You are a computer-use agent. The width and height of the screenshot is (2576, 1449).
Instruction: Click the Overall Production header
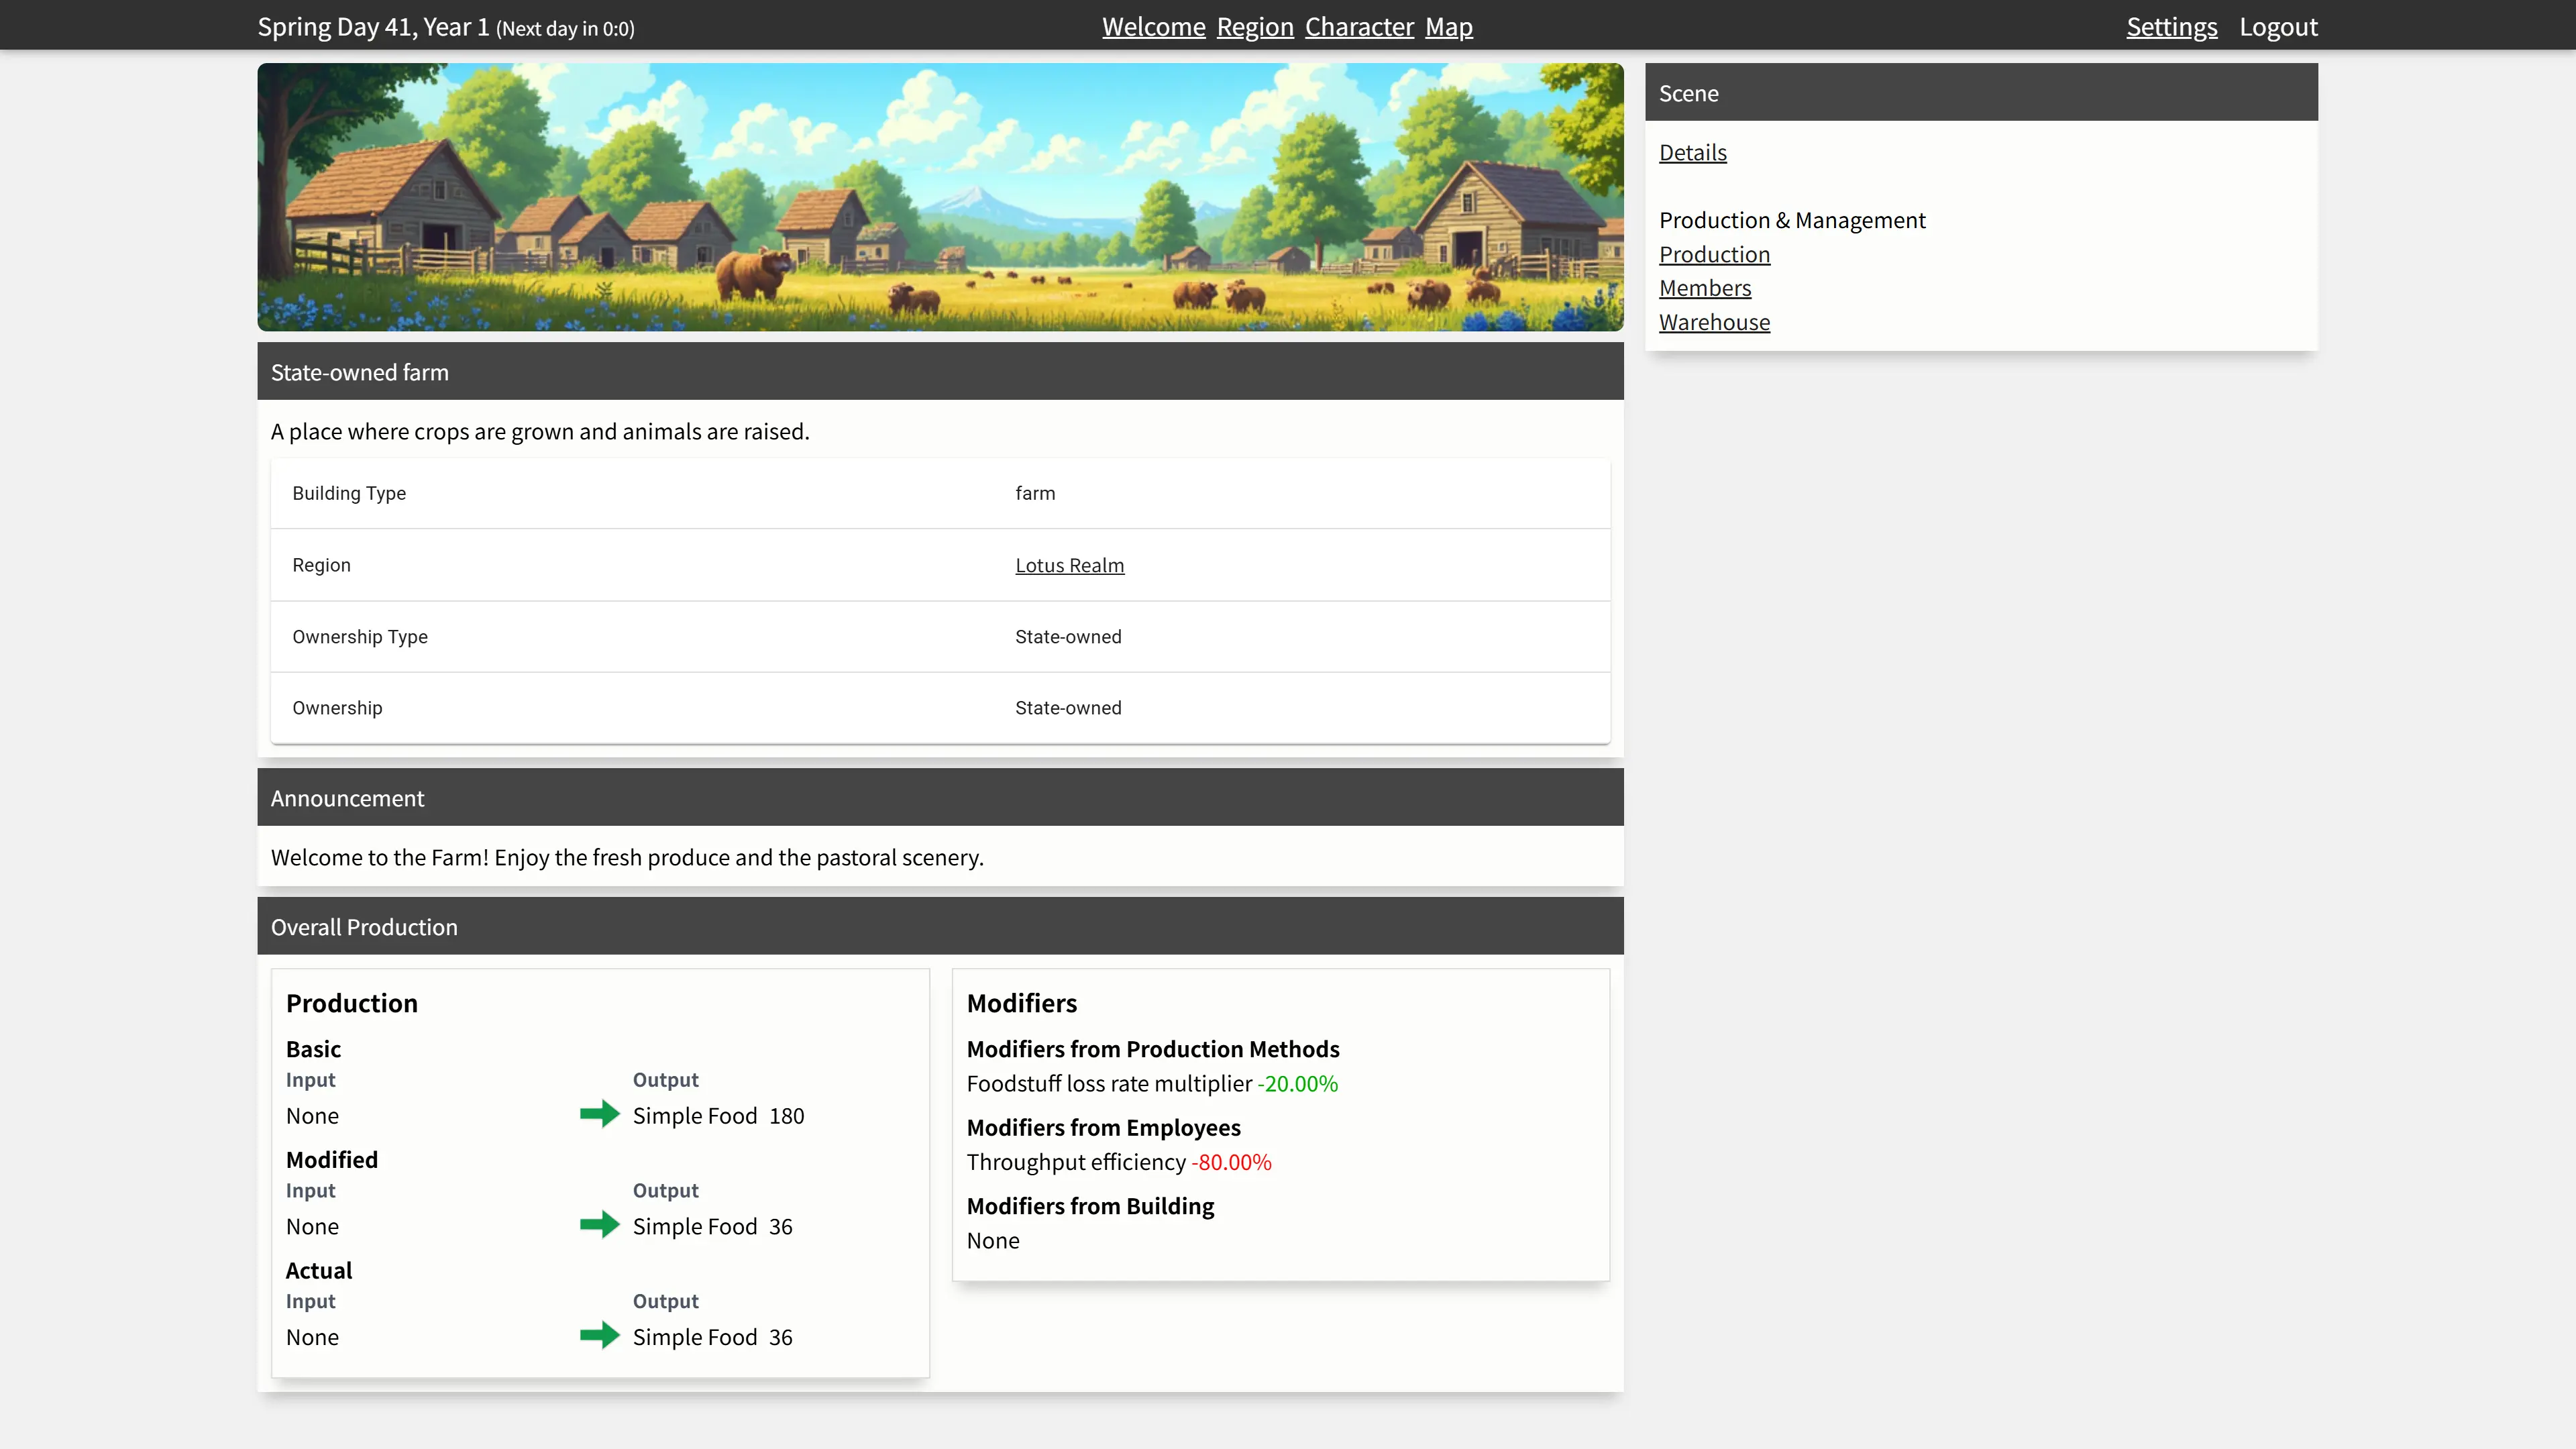point(940,927)
